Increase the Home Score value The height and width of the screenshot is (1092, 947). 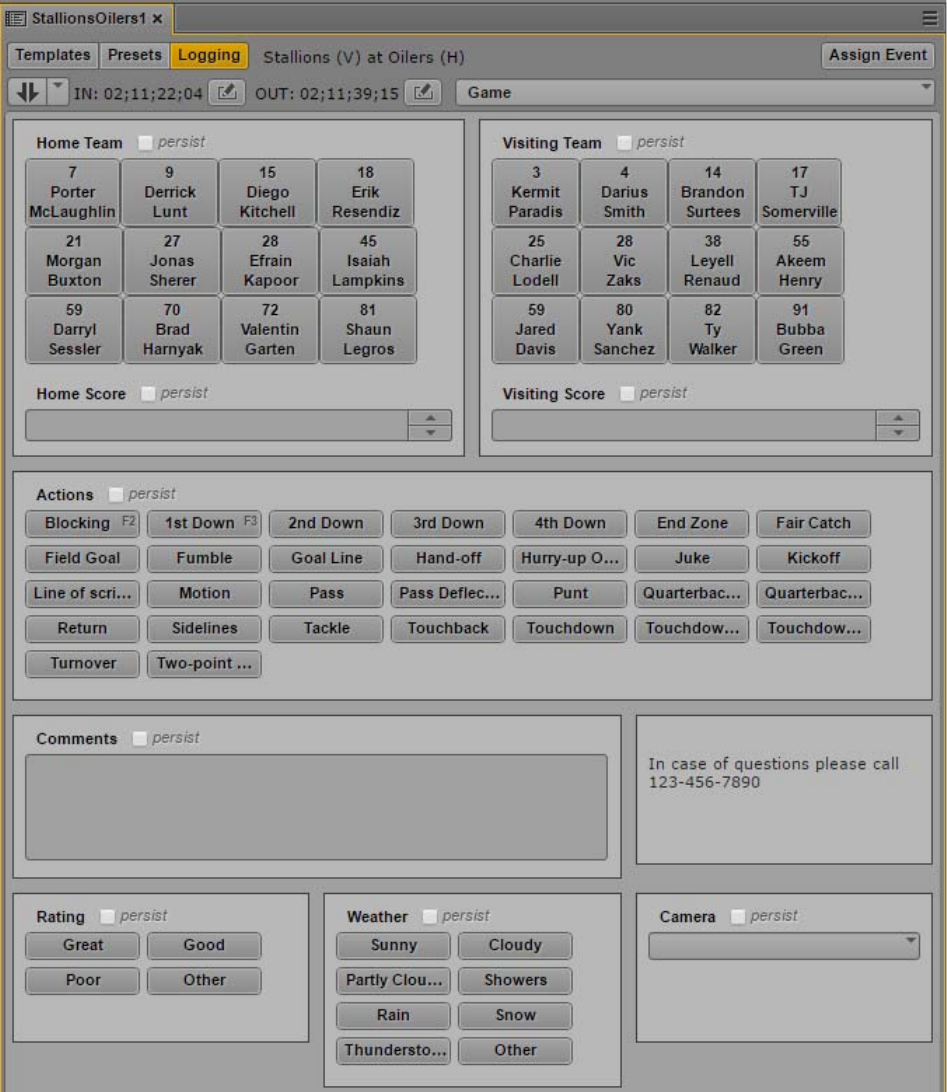coord(430,418)
